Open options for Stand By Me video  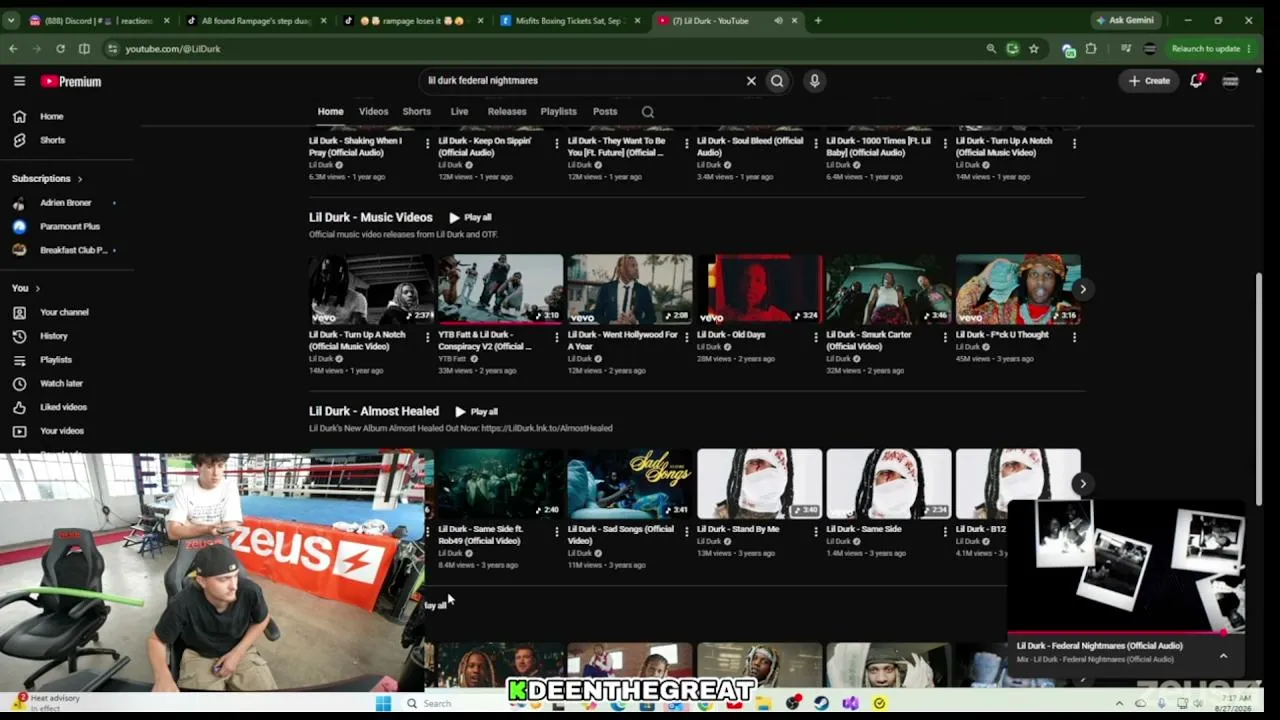click(816, 531)
